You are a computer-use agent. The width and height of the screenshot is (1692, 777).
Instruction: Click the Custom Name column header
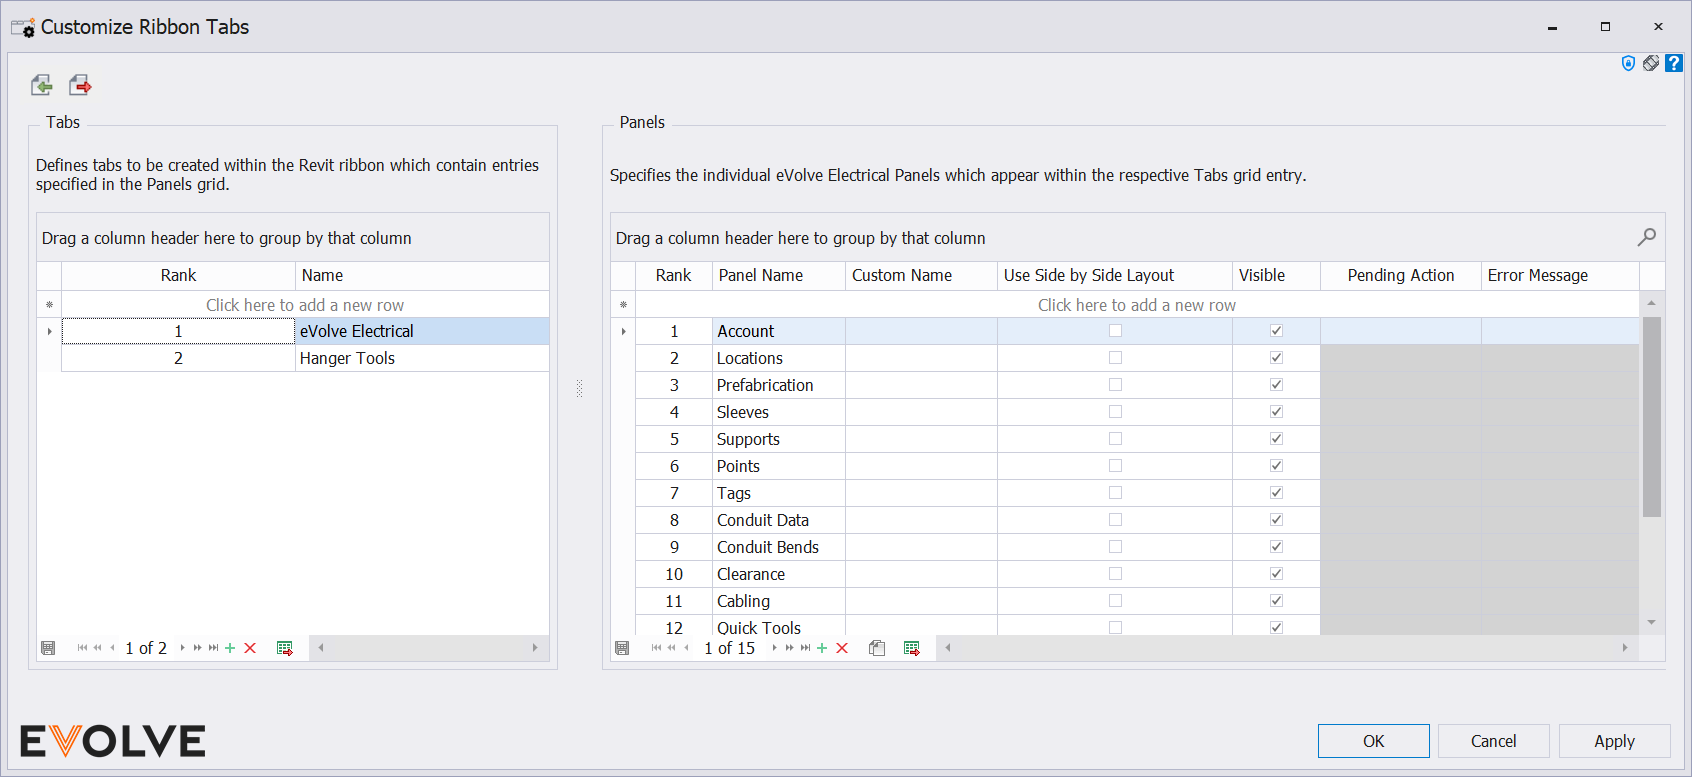tap(921, 276)
